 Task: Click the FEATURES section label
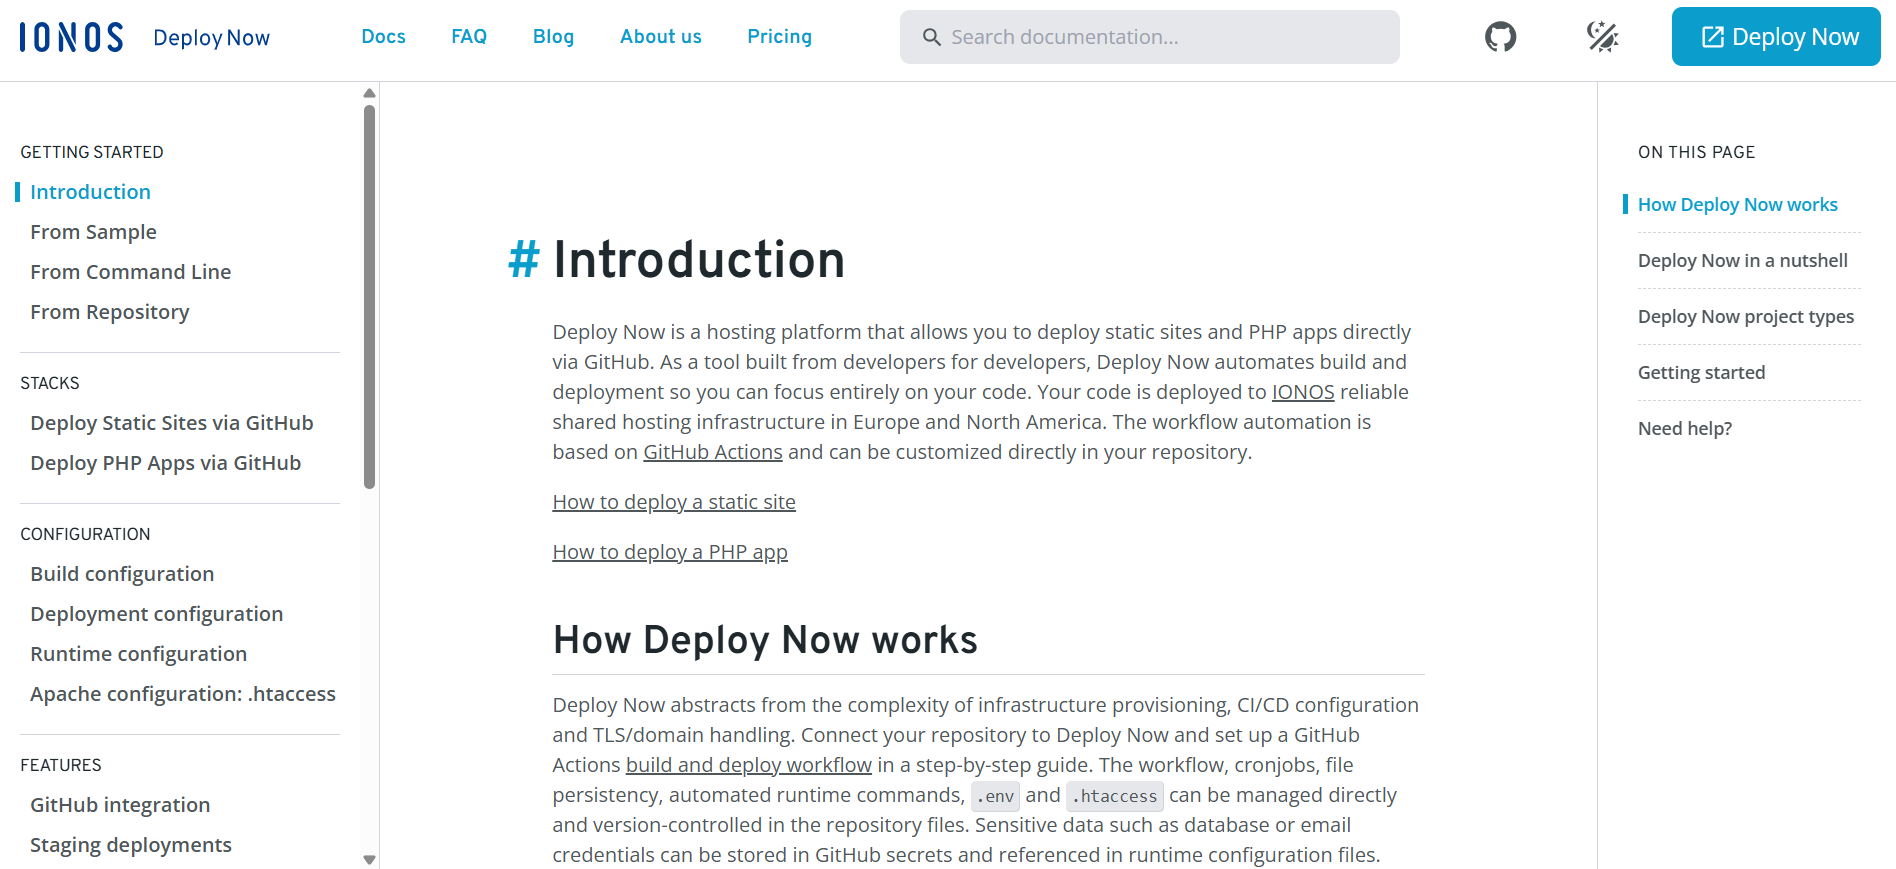click(61, 765)
